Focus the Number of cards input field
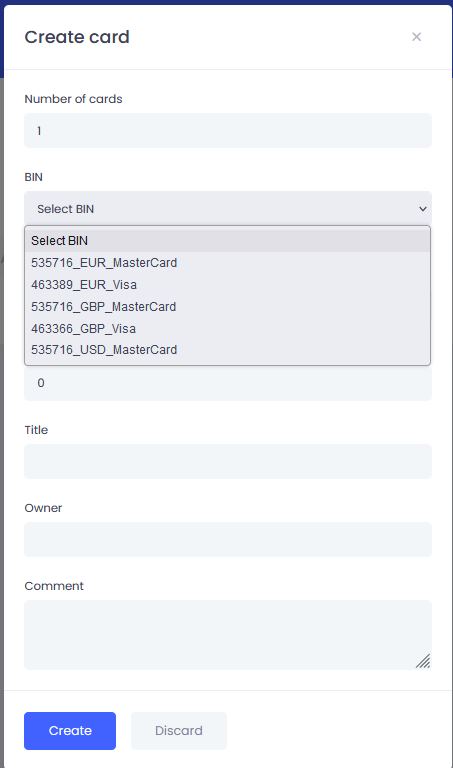Screen dimensions: 453x768 [x=228, y=130]
